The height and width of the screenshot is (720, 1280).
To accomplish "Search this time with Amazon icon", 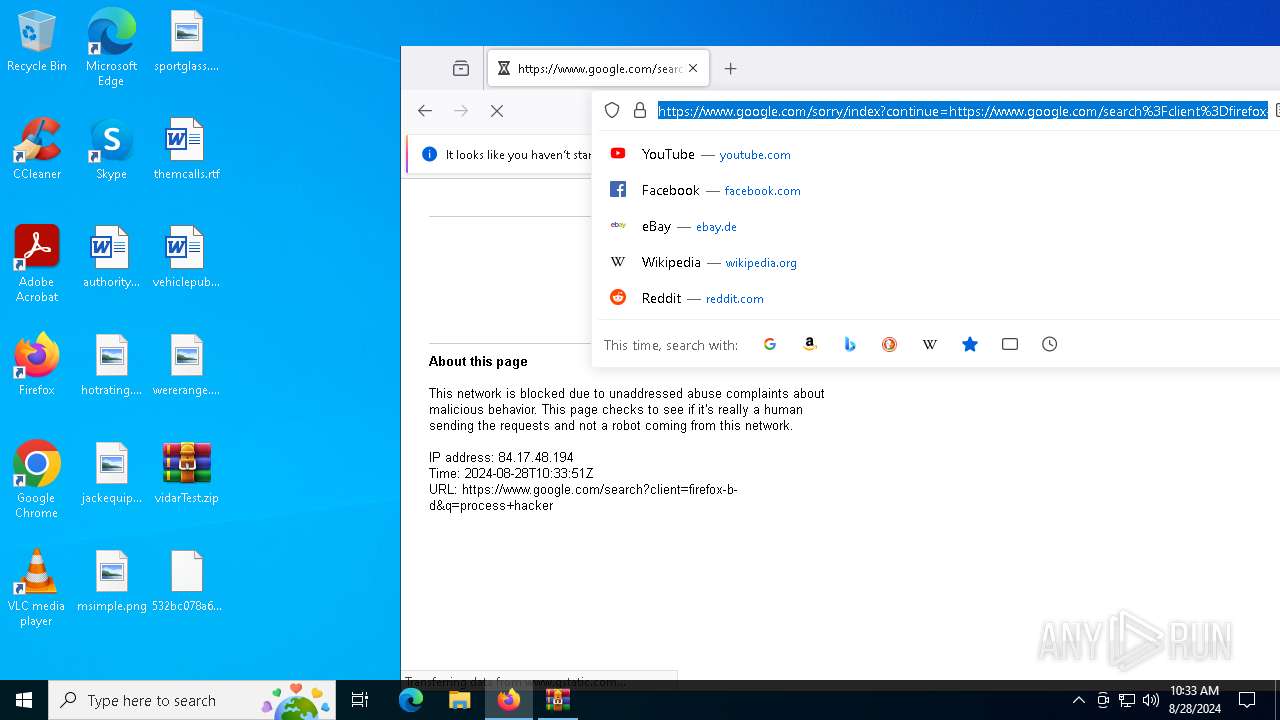I will (x=810, y=344).
